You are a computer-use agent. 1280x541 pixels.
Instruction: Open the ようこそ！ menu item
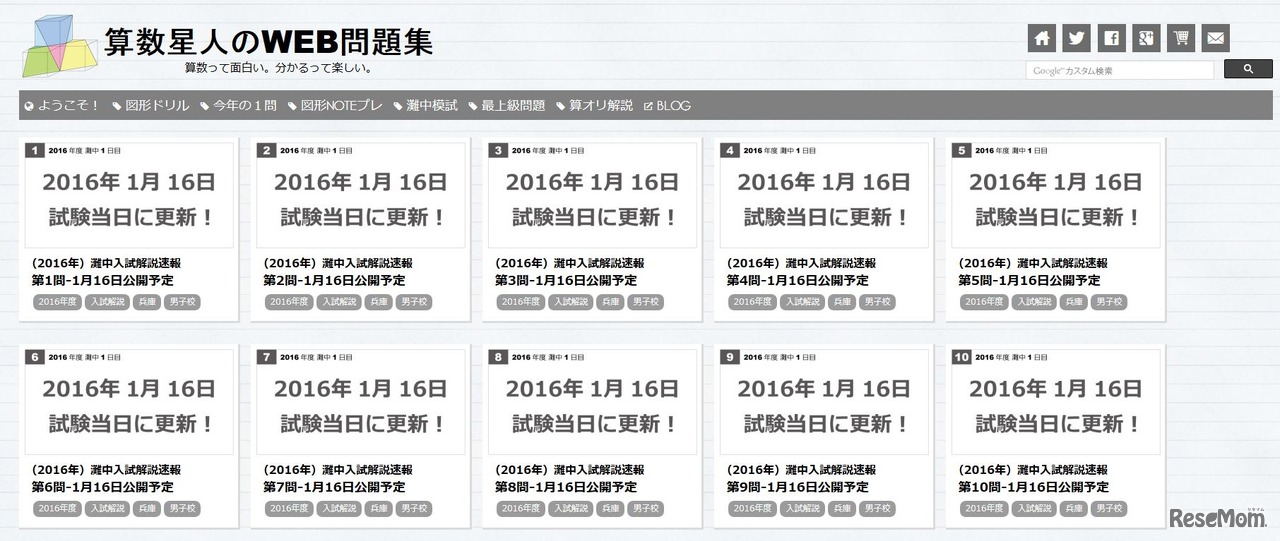[62, 105]
